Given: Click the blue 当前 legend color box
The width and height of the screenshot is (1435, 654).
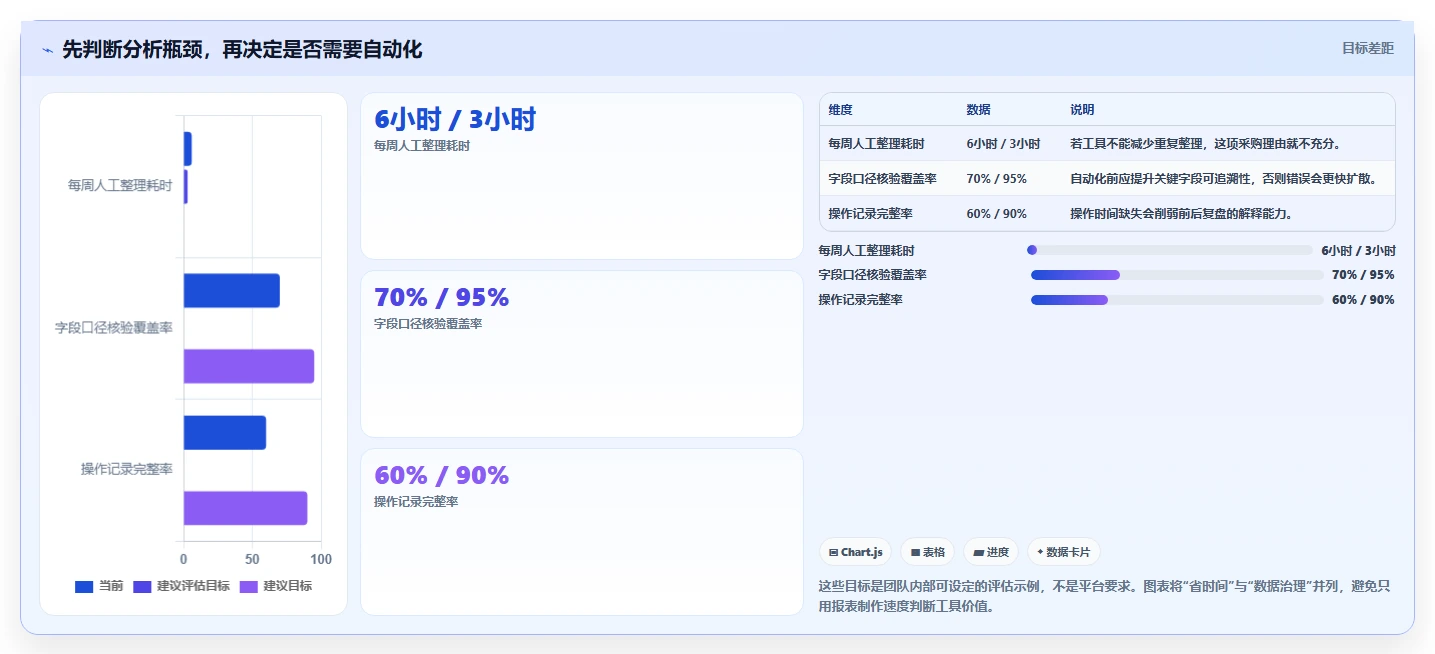Looking at the screenshot, I should [84, 586].
